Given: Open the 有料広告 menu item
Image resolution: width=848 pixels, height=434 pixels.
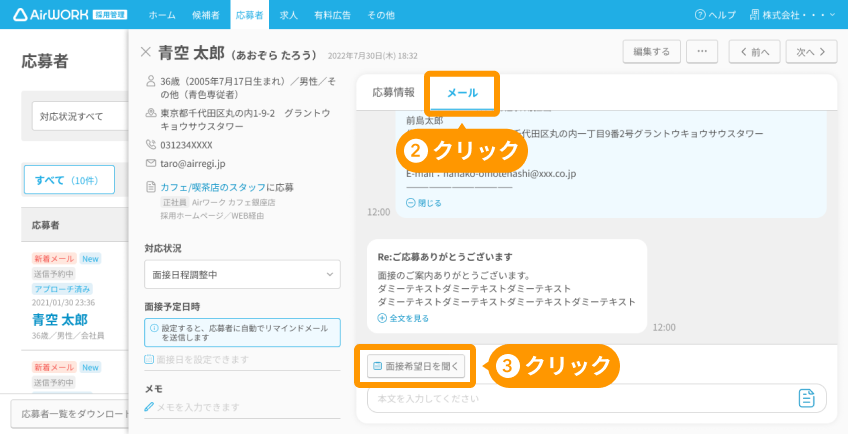Looking at the screenshot, I should (332, 15).
